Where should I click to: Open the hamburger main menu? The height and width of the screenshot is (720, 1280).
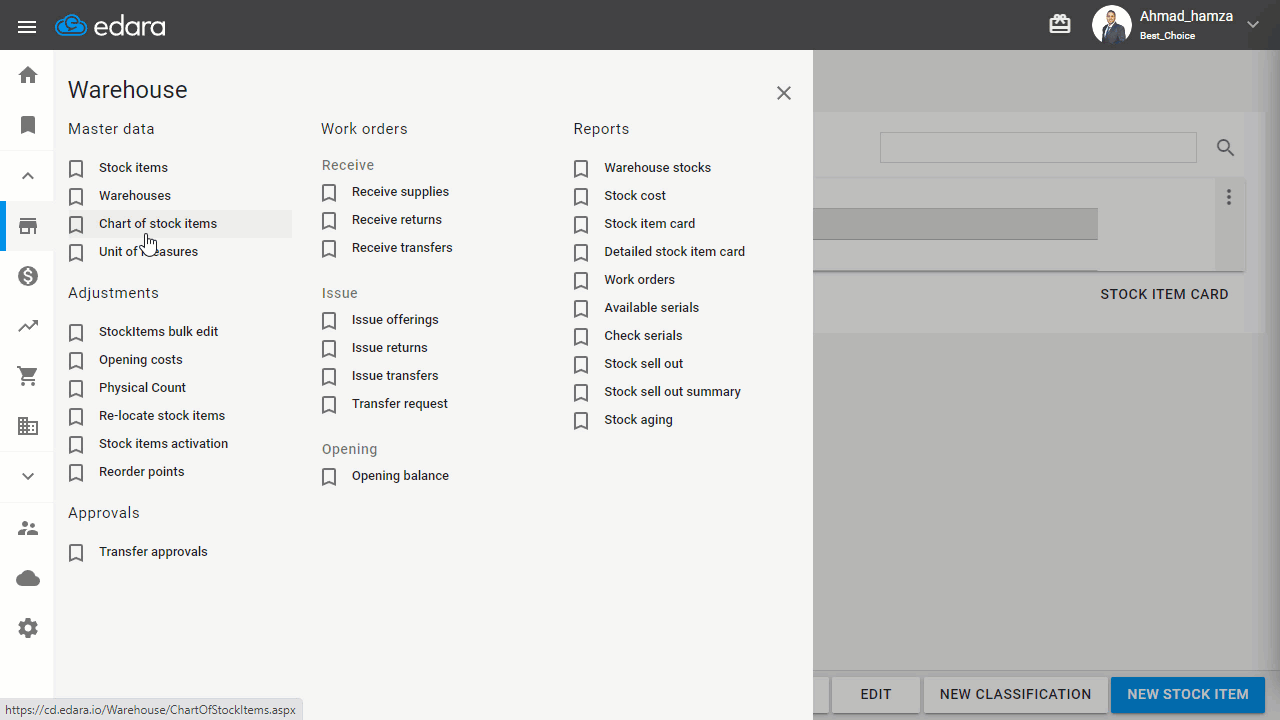point(27,27)
